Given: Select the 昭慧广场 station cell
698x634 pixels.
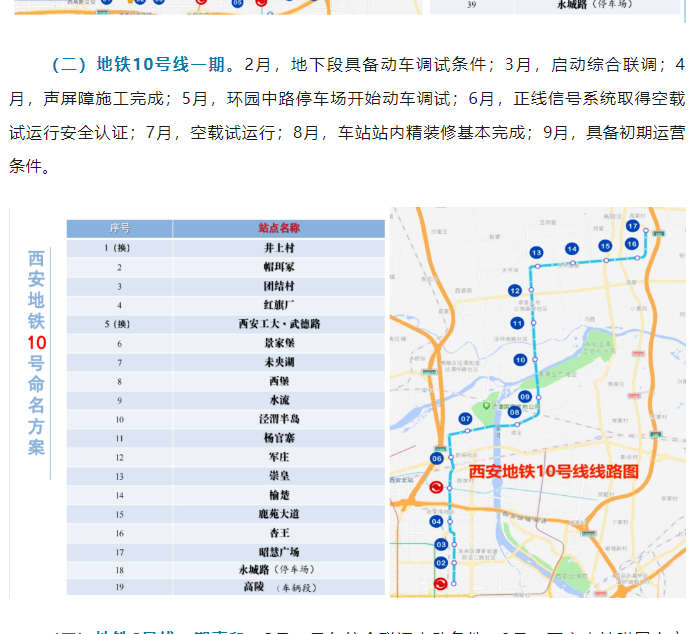Looking at the screenshot, I should pos(279,552).
